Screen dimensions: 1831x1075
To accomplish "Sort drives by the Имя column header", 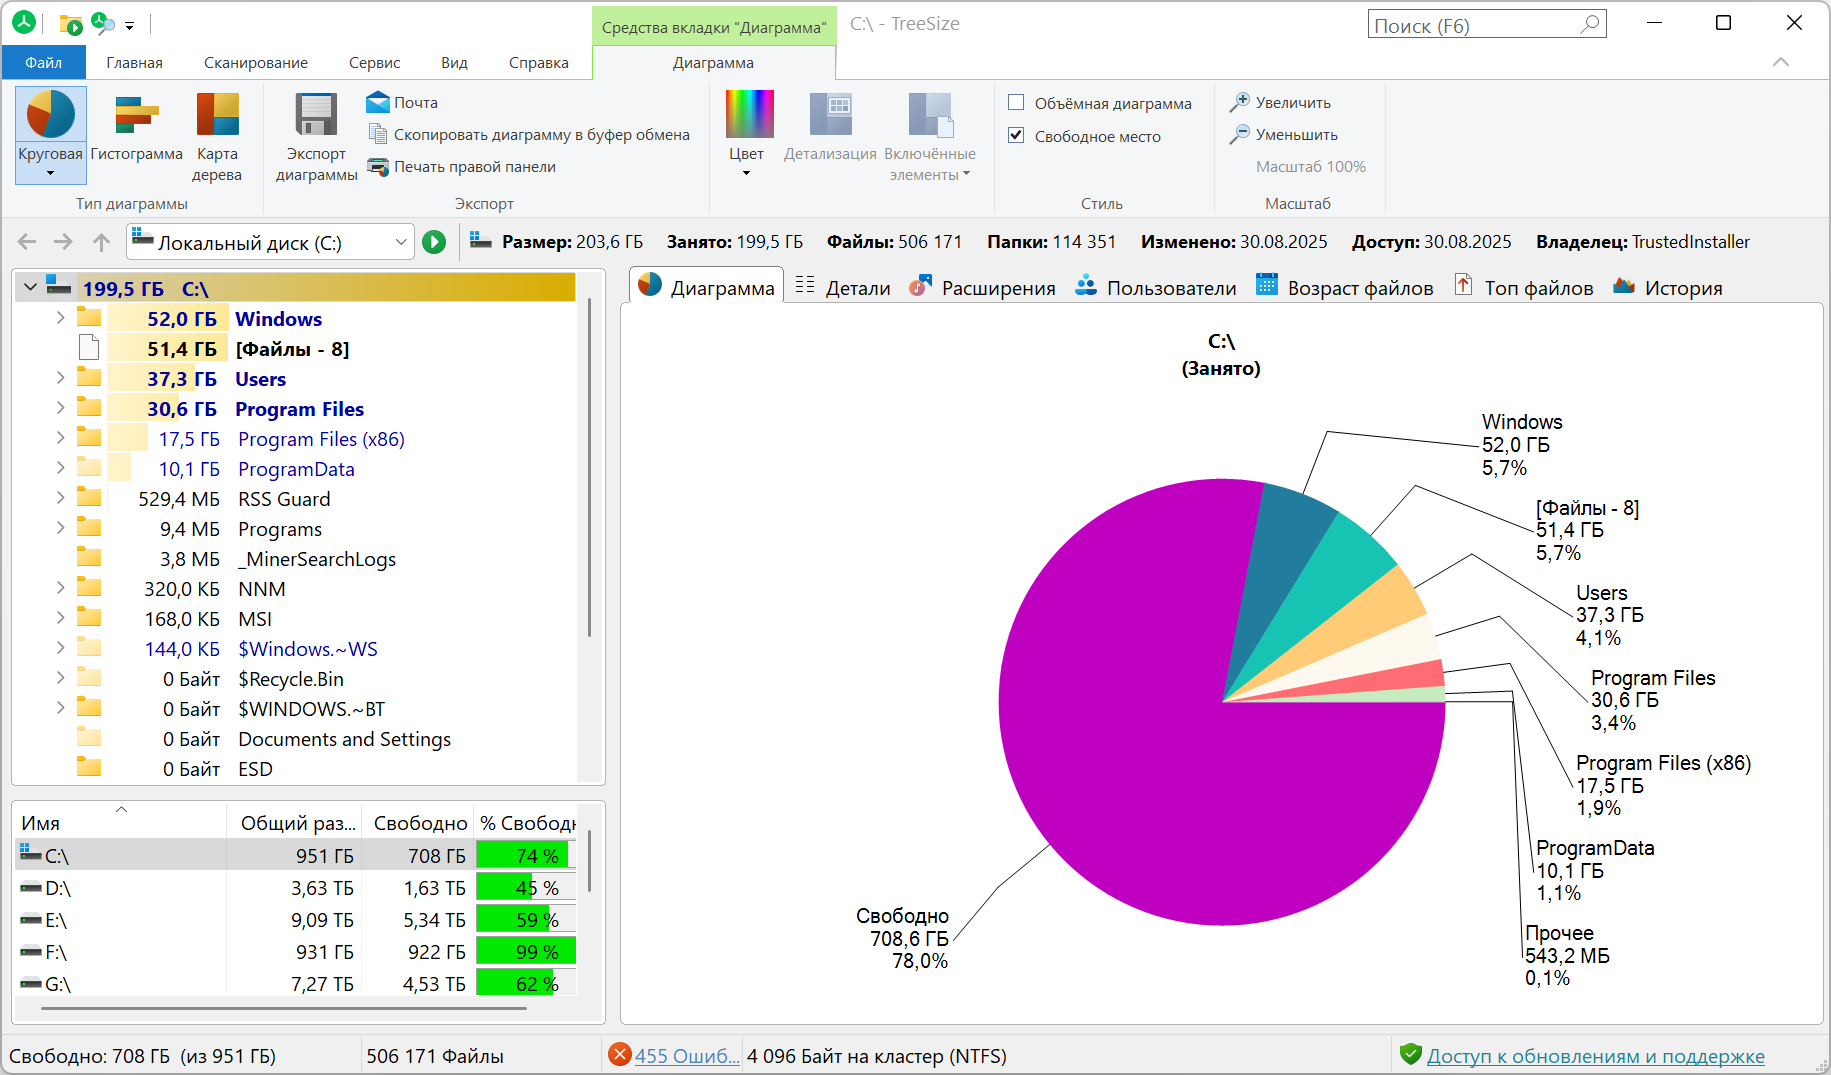I will 121,822.
